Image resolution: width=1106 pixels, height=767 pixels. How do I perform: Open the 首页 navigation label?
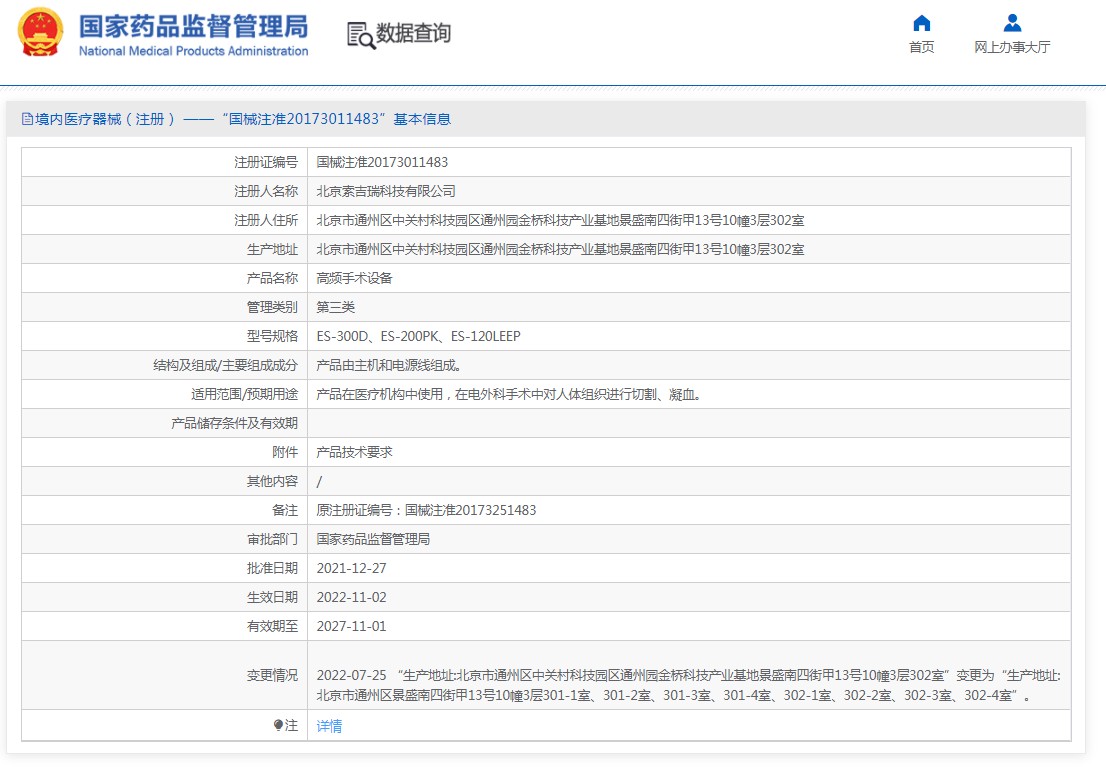[x=921, y=48]
